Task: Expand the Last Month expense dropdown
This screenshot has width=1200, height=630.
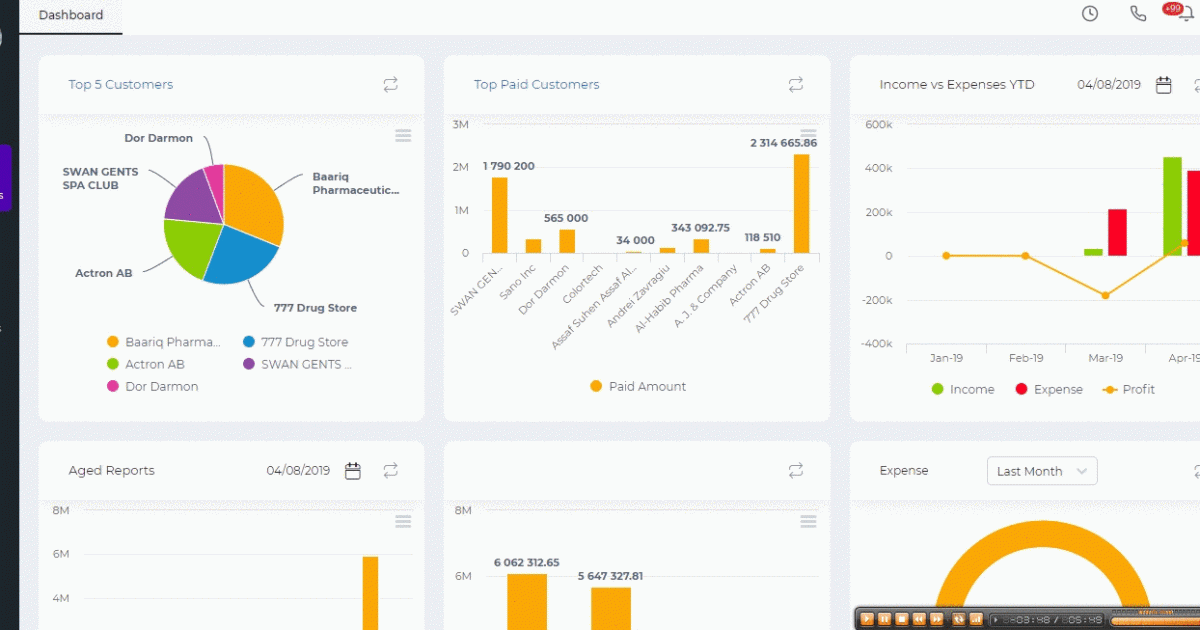Action: 1042,471
